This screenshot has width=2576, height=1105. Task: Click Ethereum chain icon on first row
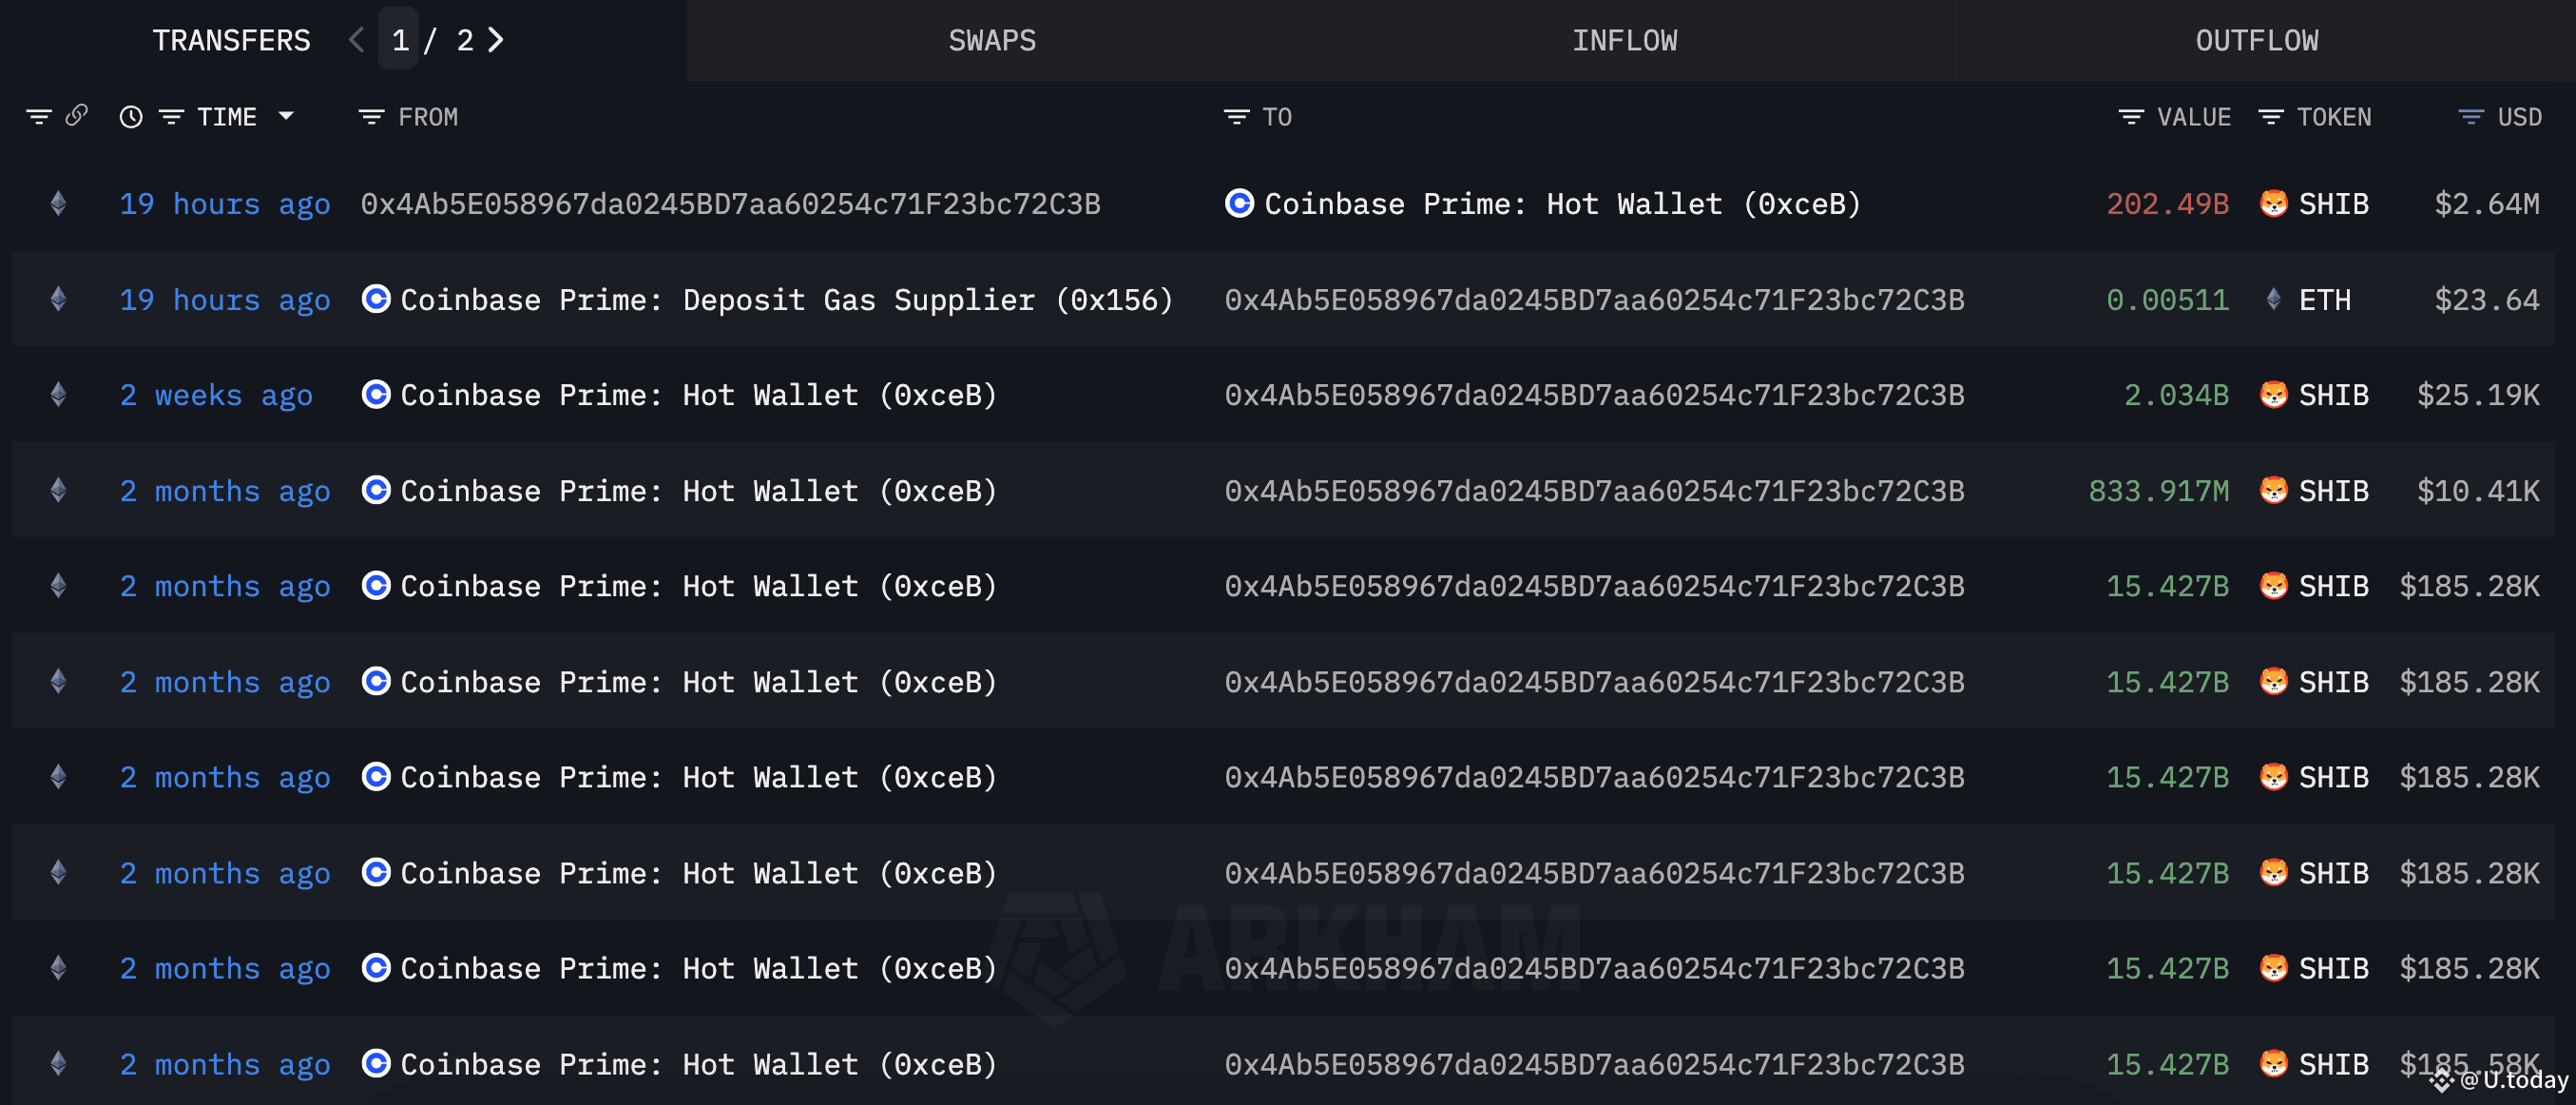pyautogui.click(x=59, y=204)
